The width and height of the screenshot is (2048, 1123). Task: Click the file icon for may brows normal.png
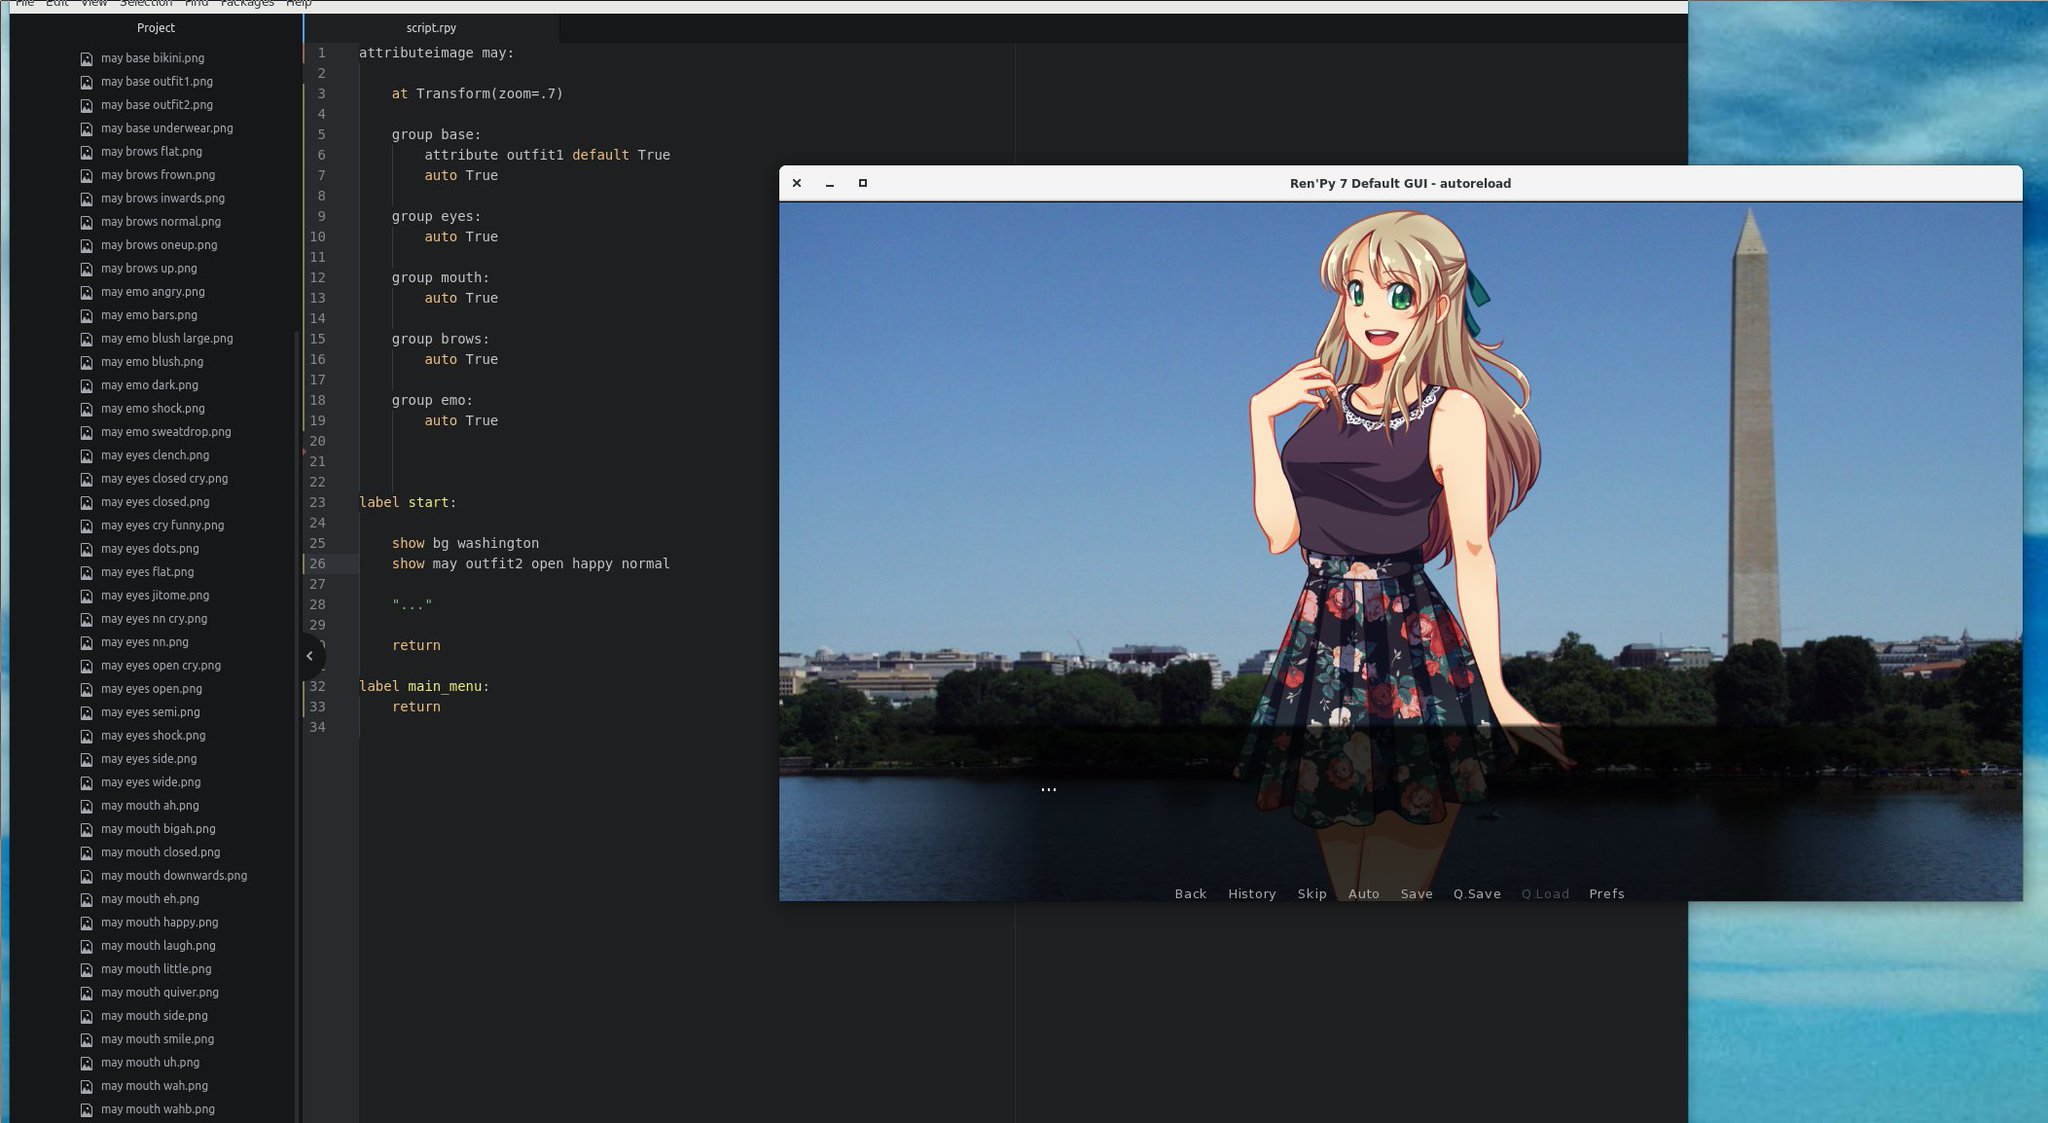(x=87, y=223)
